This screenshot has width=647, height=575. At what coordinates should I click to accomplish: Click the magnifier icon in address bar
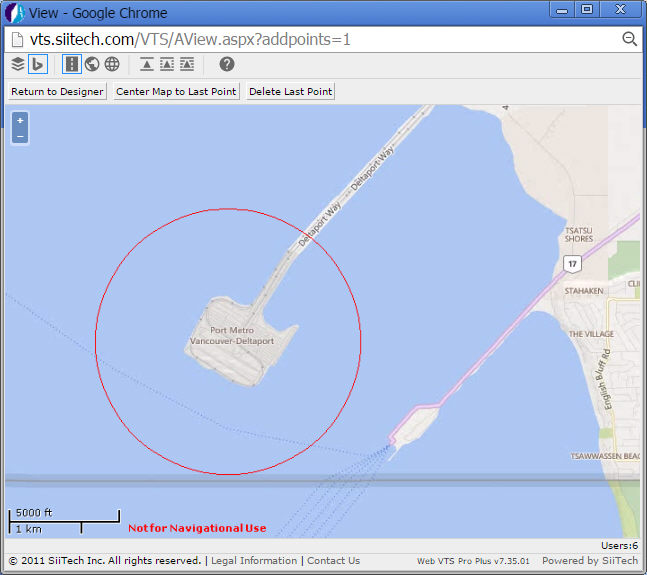tap(630, 39)
